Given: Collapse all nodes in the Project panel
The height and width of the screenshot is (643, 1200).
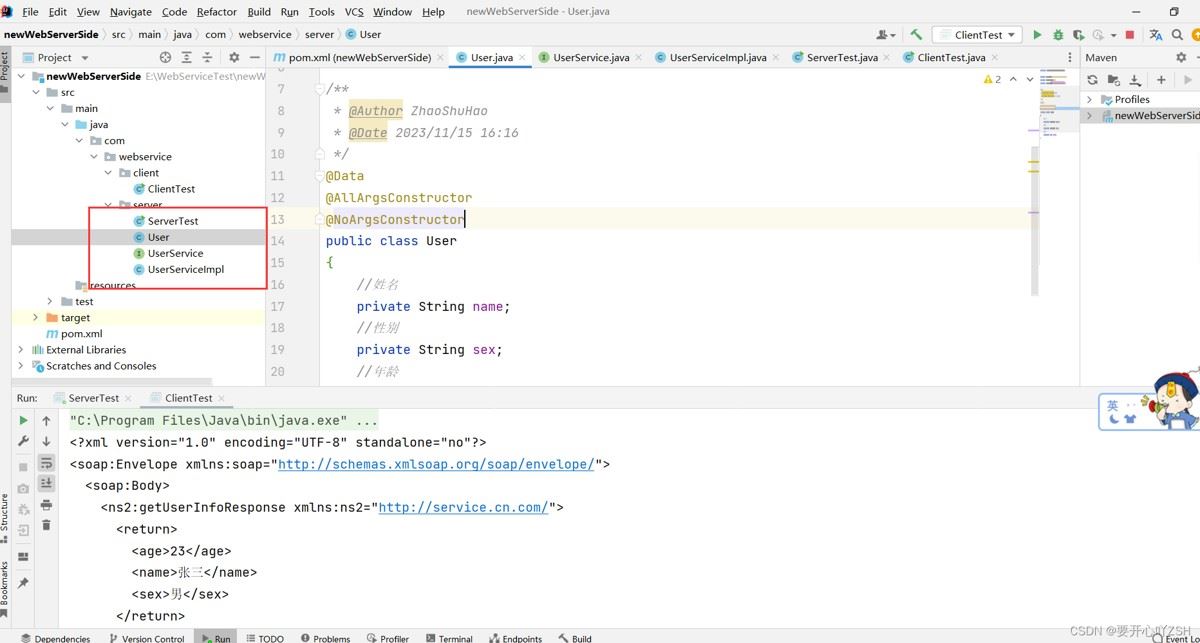Looking at the screenshot, I should 207,58.
